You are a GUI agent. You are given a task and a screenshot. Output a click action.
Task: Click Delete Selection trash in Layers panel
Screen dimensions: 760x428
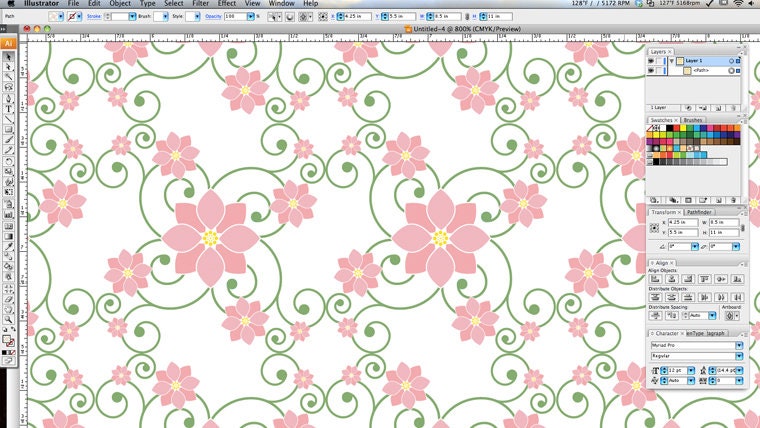[x=733, y=108]
